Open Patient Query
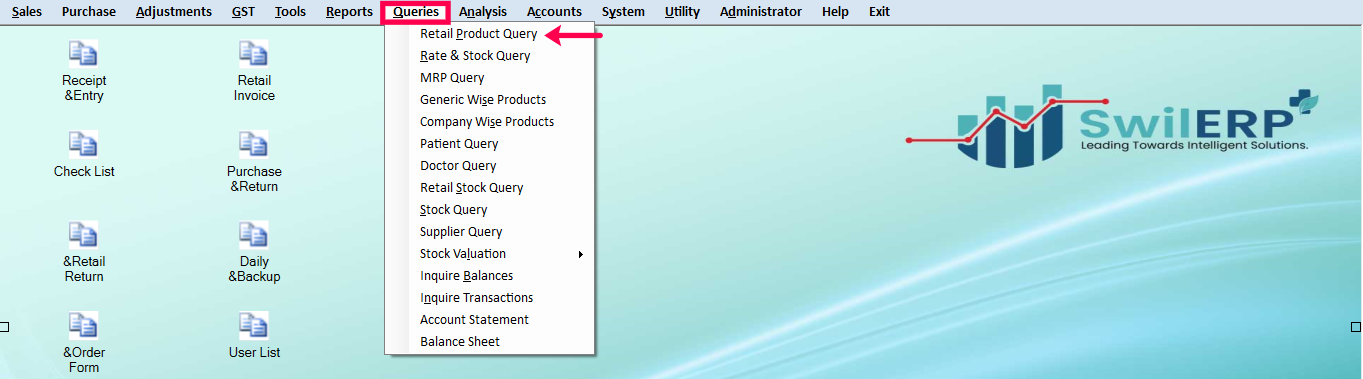Screen dimensions: 1363x379 click(x=490, y=144)
